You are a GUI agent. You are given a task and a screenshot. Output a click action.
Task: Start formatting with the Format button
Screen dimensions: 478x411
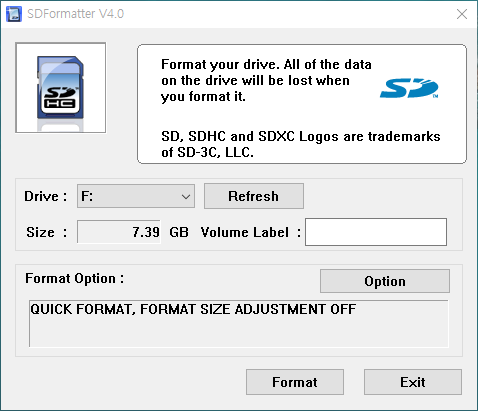(295, 382)
